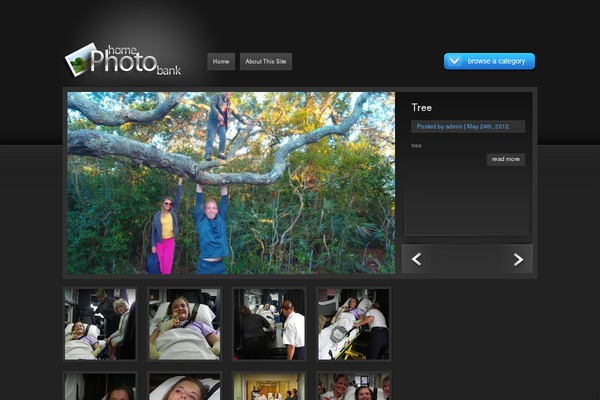Open the Tree post title
Image resolution: width=600 pixels, height=400 pixels.
(x=422, y=108)
